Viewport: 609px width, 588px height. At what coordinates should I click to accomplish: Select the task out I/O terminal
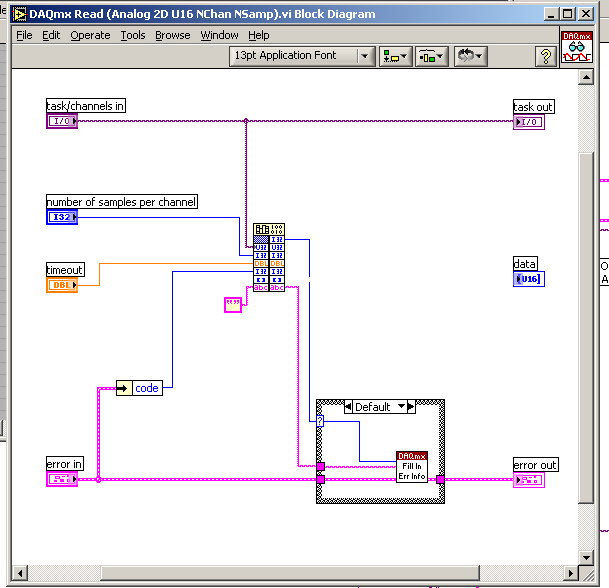[529, 122]
